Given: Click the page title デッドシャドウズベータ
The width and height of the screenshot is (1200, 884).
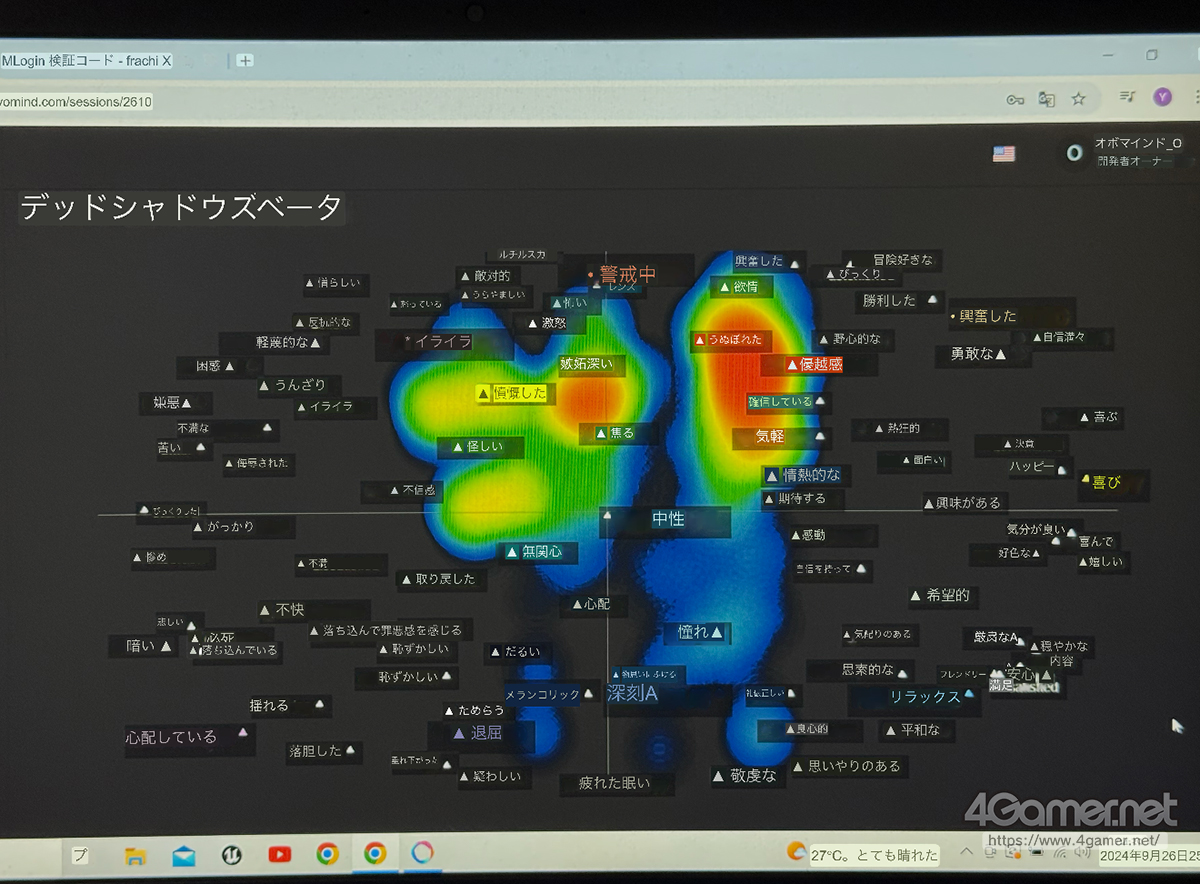Looking at the screenshot, I should [182, 208].
